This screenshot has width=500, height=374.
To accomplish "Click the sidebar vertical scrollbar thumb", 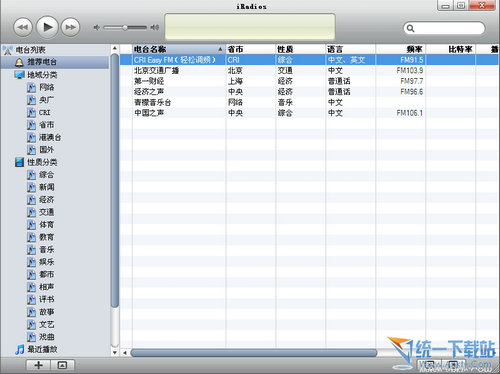I will 115,181.
